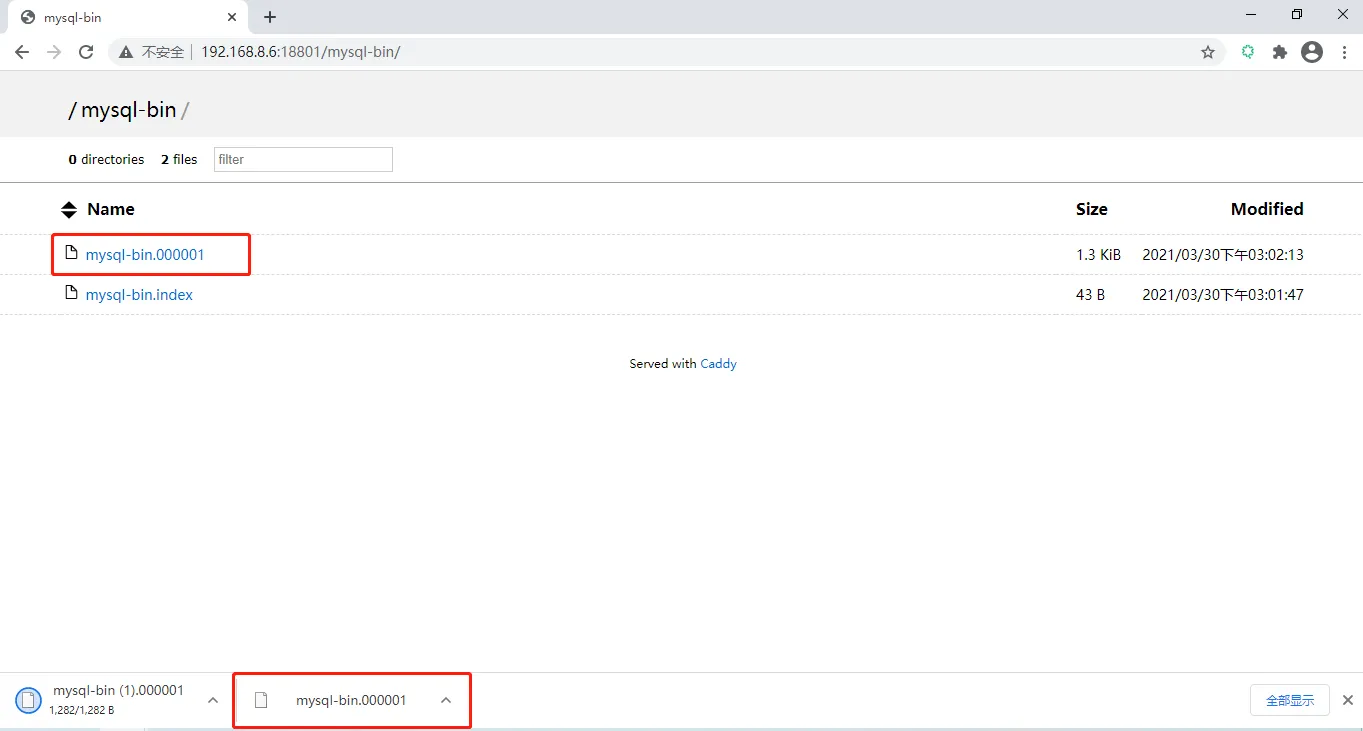Click the browser forward arrow
Image resolution: width=1363 pixels, height=731 pixels.
pos(54,52)
